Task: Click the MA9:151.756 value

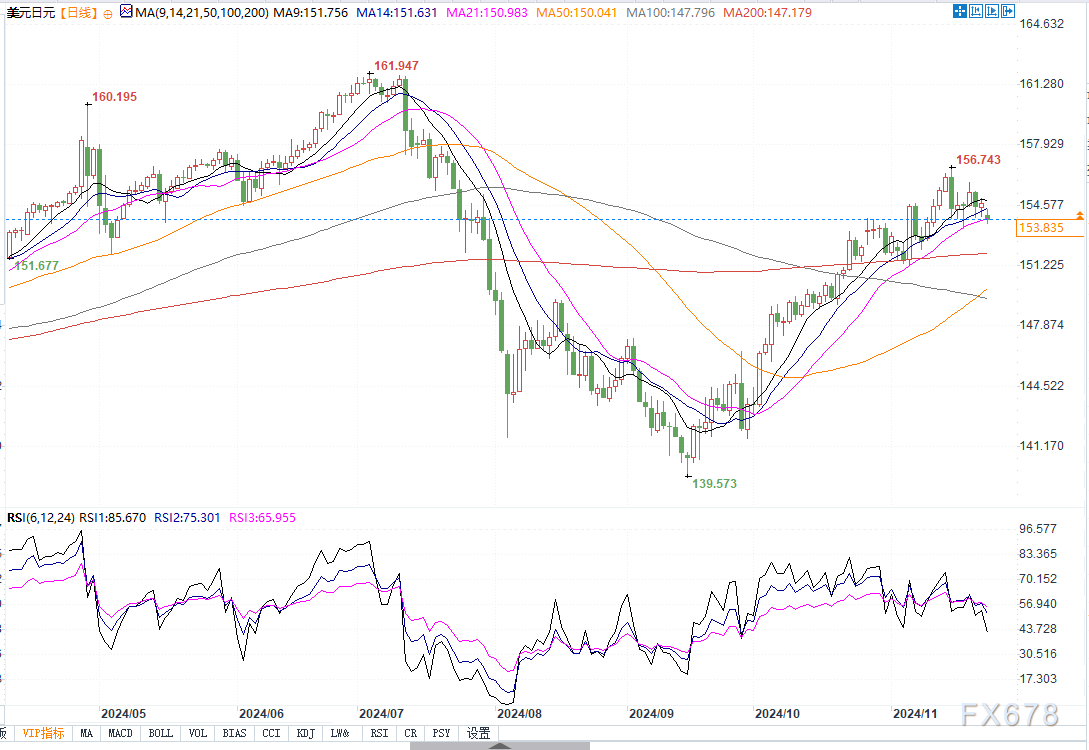Action: pos(310,12)
